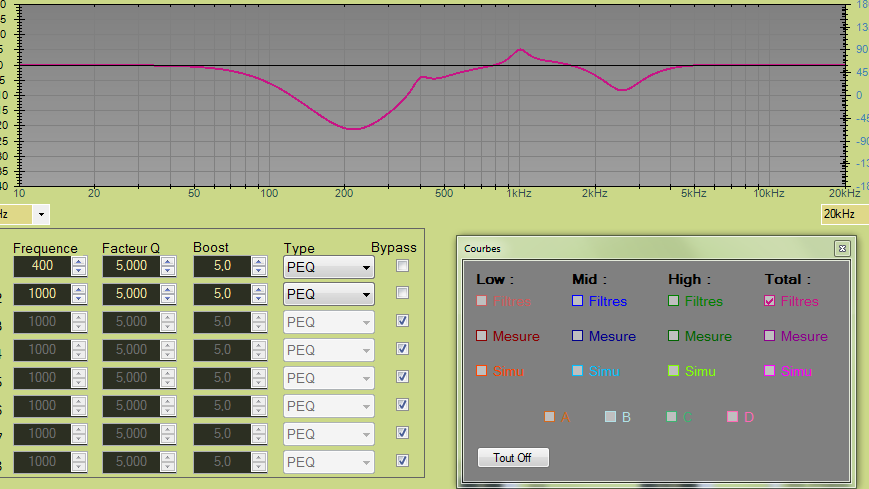
Task: Click the Frequence field showing 400
Action: coord(41,267)
